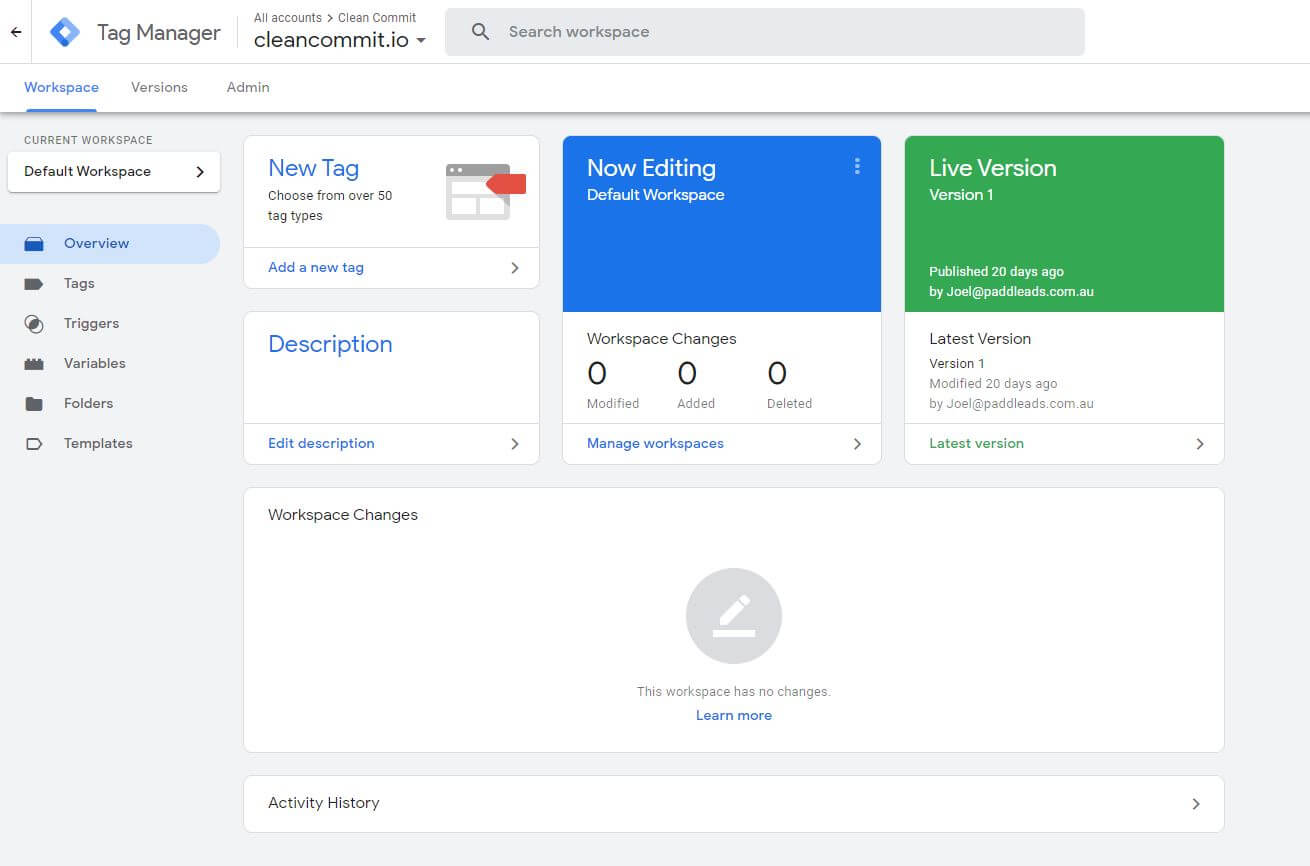This screenshot has height=866, width=1310.
Task: Click the back arrow icon
Action: pyautogui.click(x=16, y=32)
